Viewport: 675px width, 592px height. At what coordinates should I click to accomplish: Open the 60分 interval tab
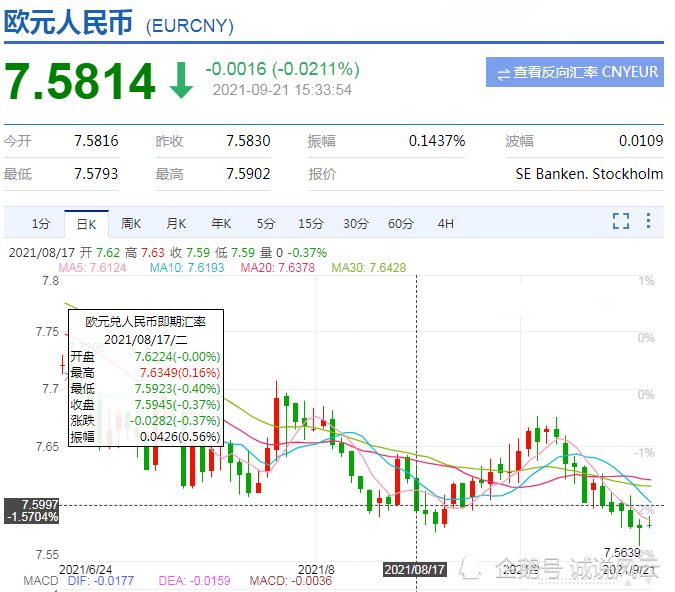pyautogui.click(x=401, y=224)
